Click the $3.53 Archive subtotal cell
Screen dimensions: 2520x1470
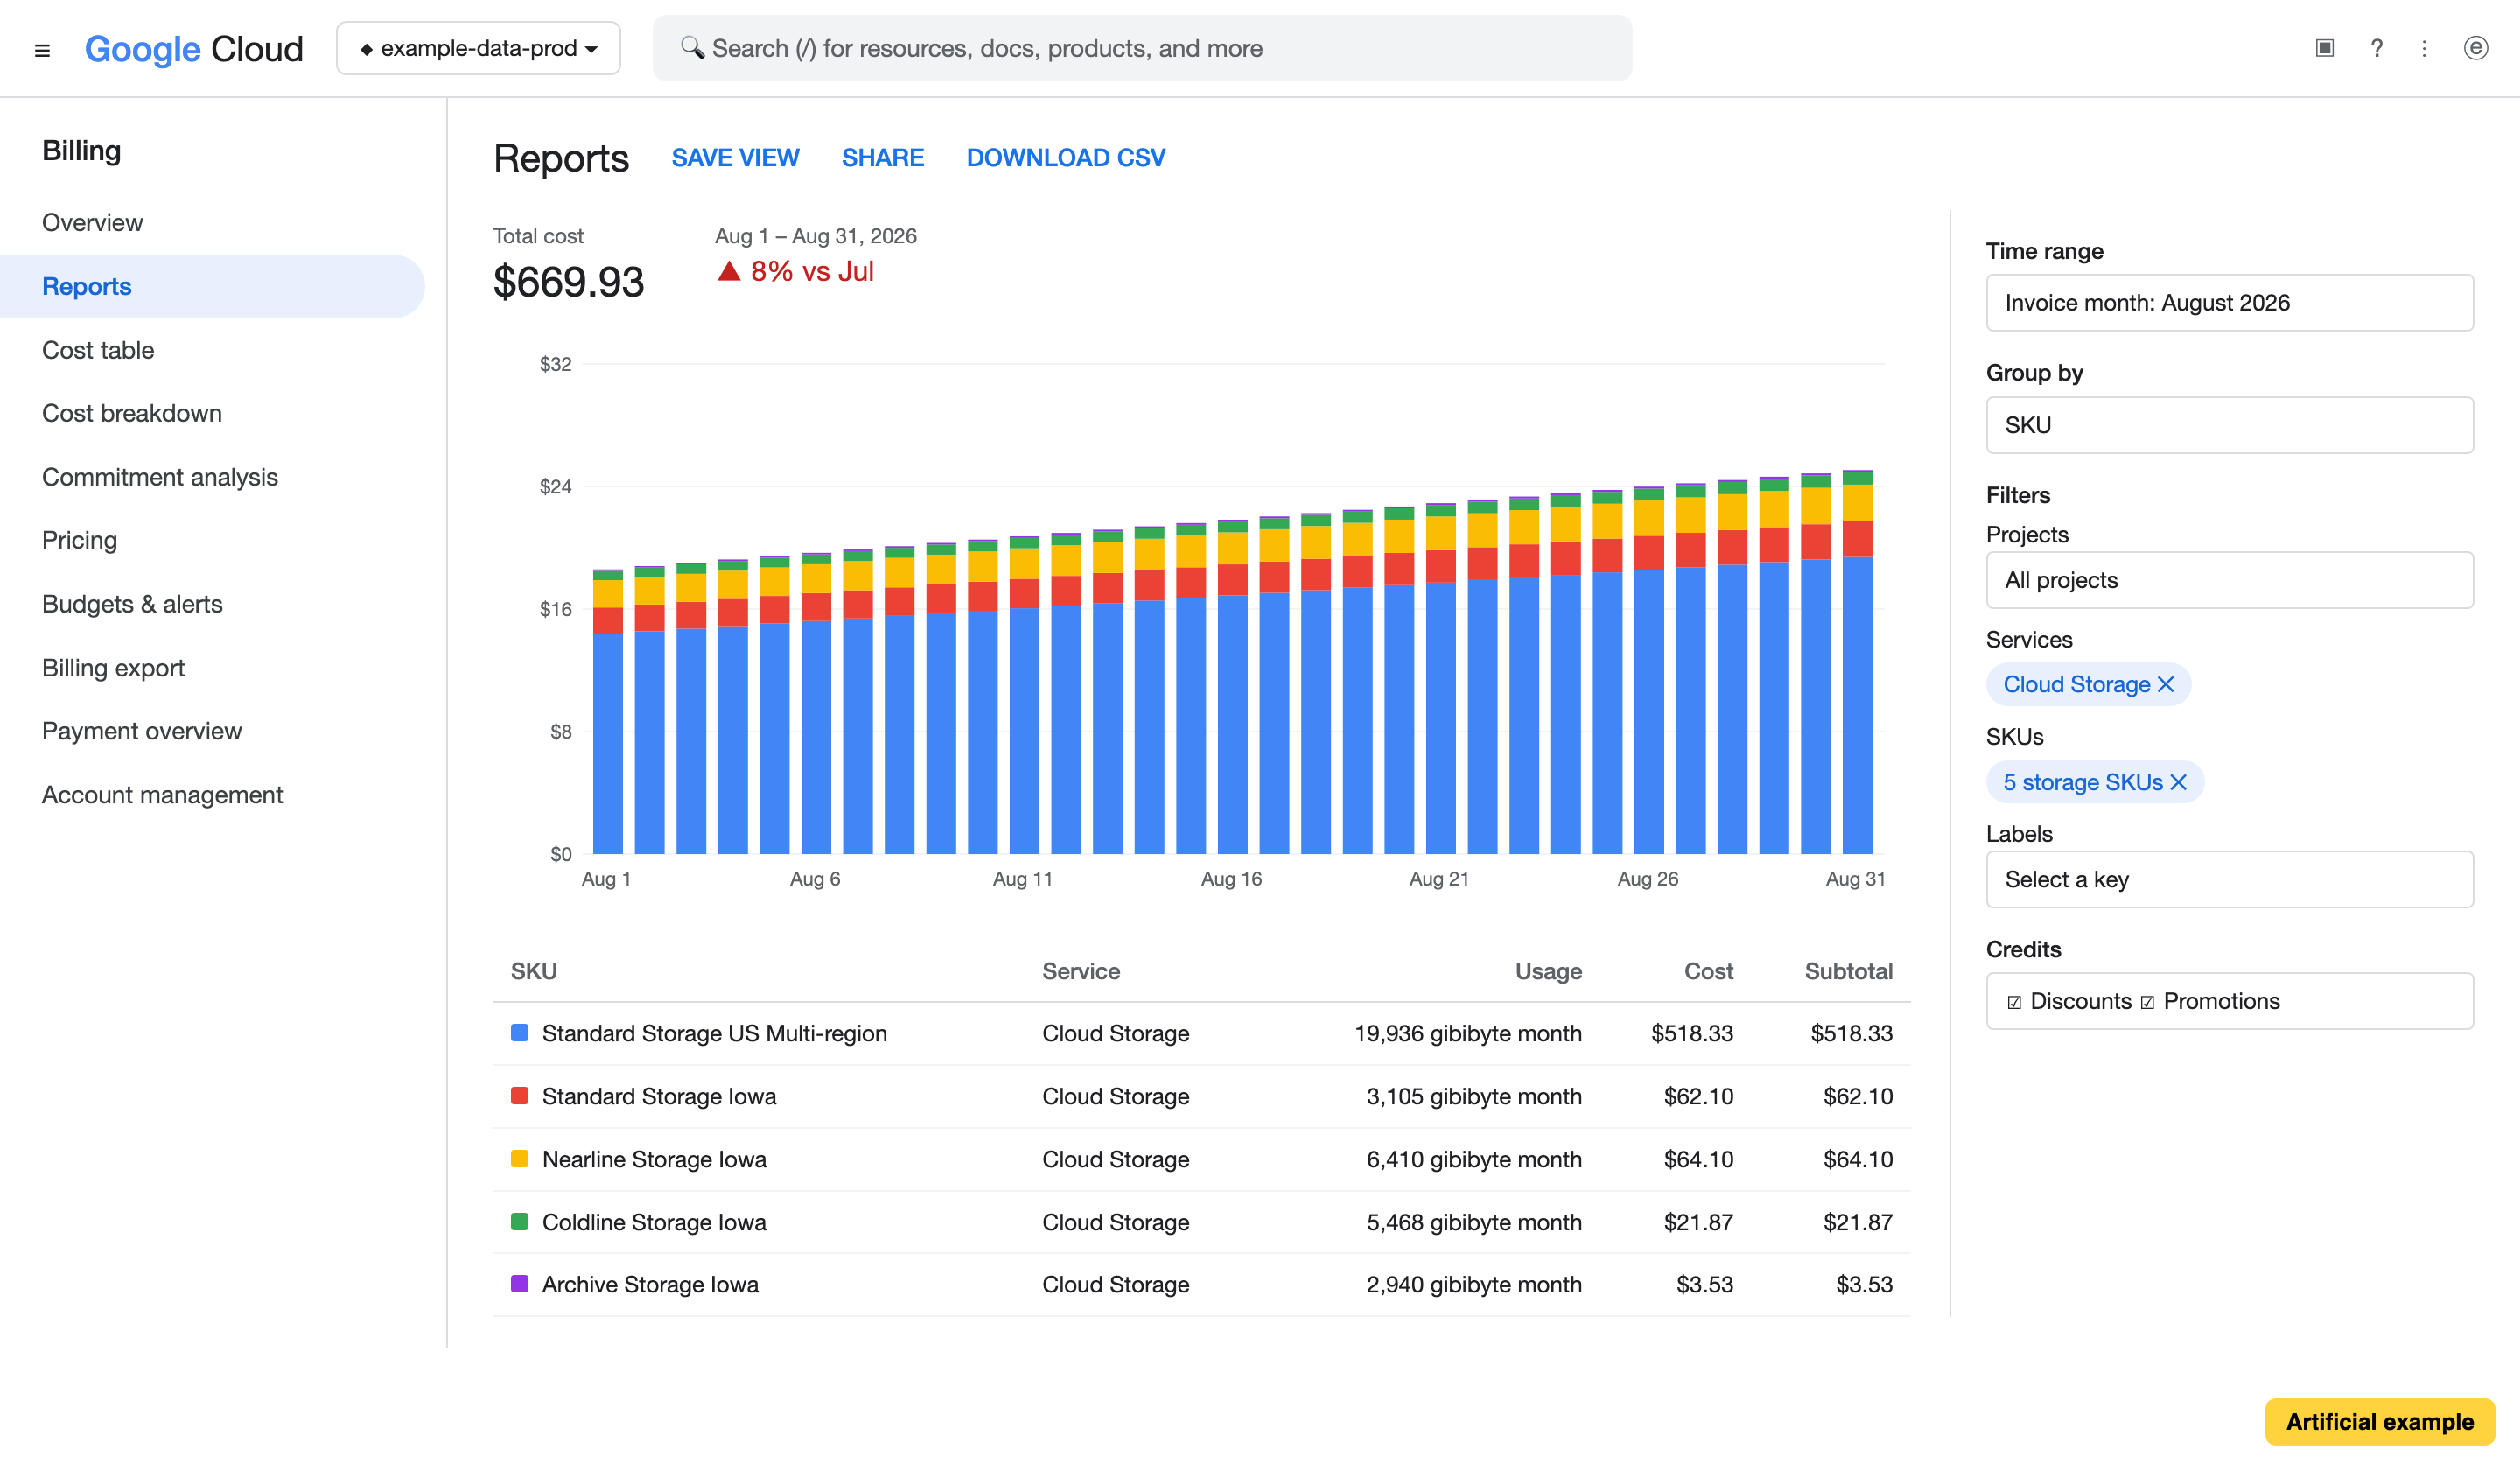click(1864, 1284)
